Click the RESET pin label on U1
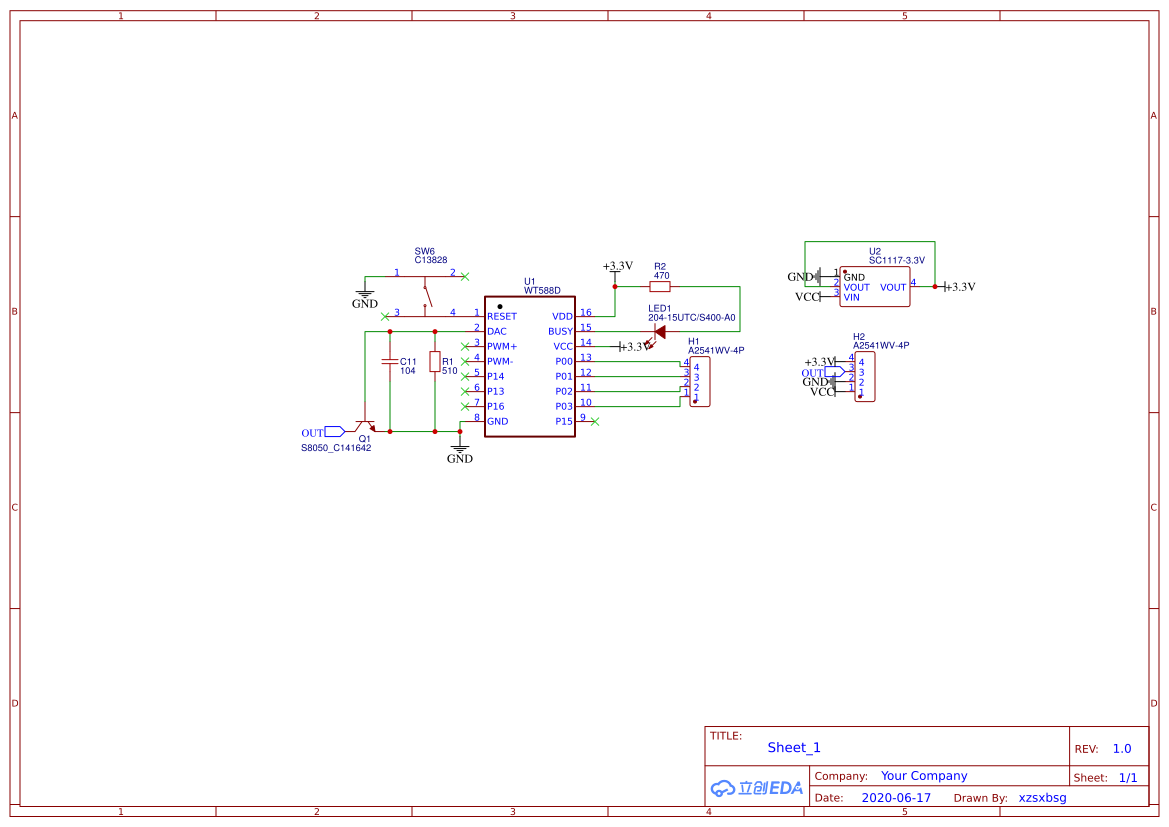Image resolution: width=1169 pixels, height=827 pixels. tap(502, 316)
